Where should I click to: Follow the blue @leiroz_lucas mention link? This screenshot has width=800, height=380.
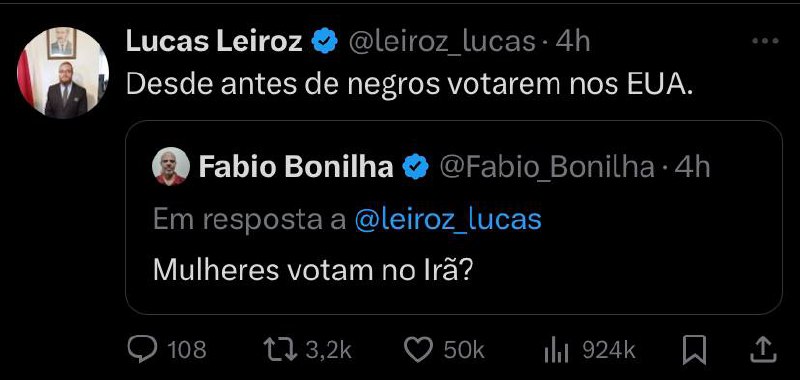click(x=447, y=220)
